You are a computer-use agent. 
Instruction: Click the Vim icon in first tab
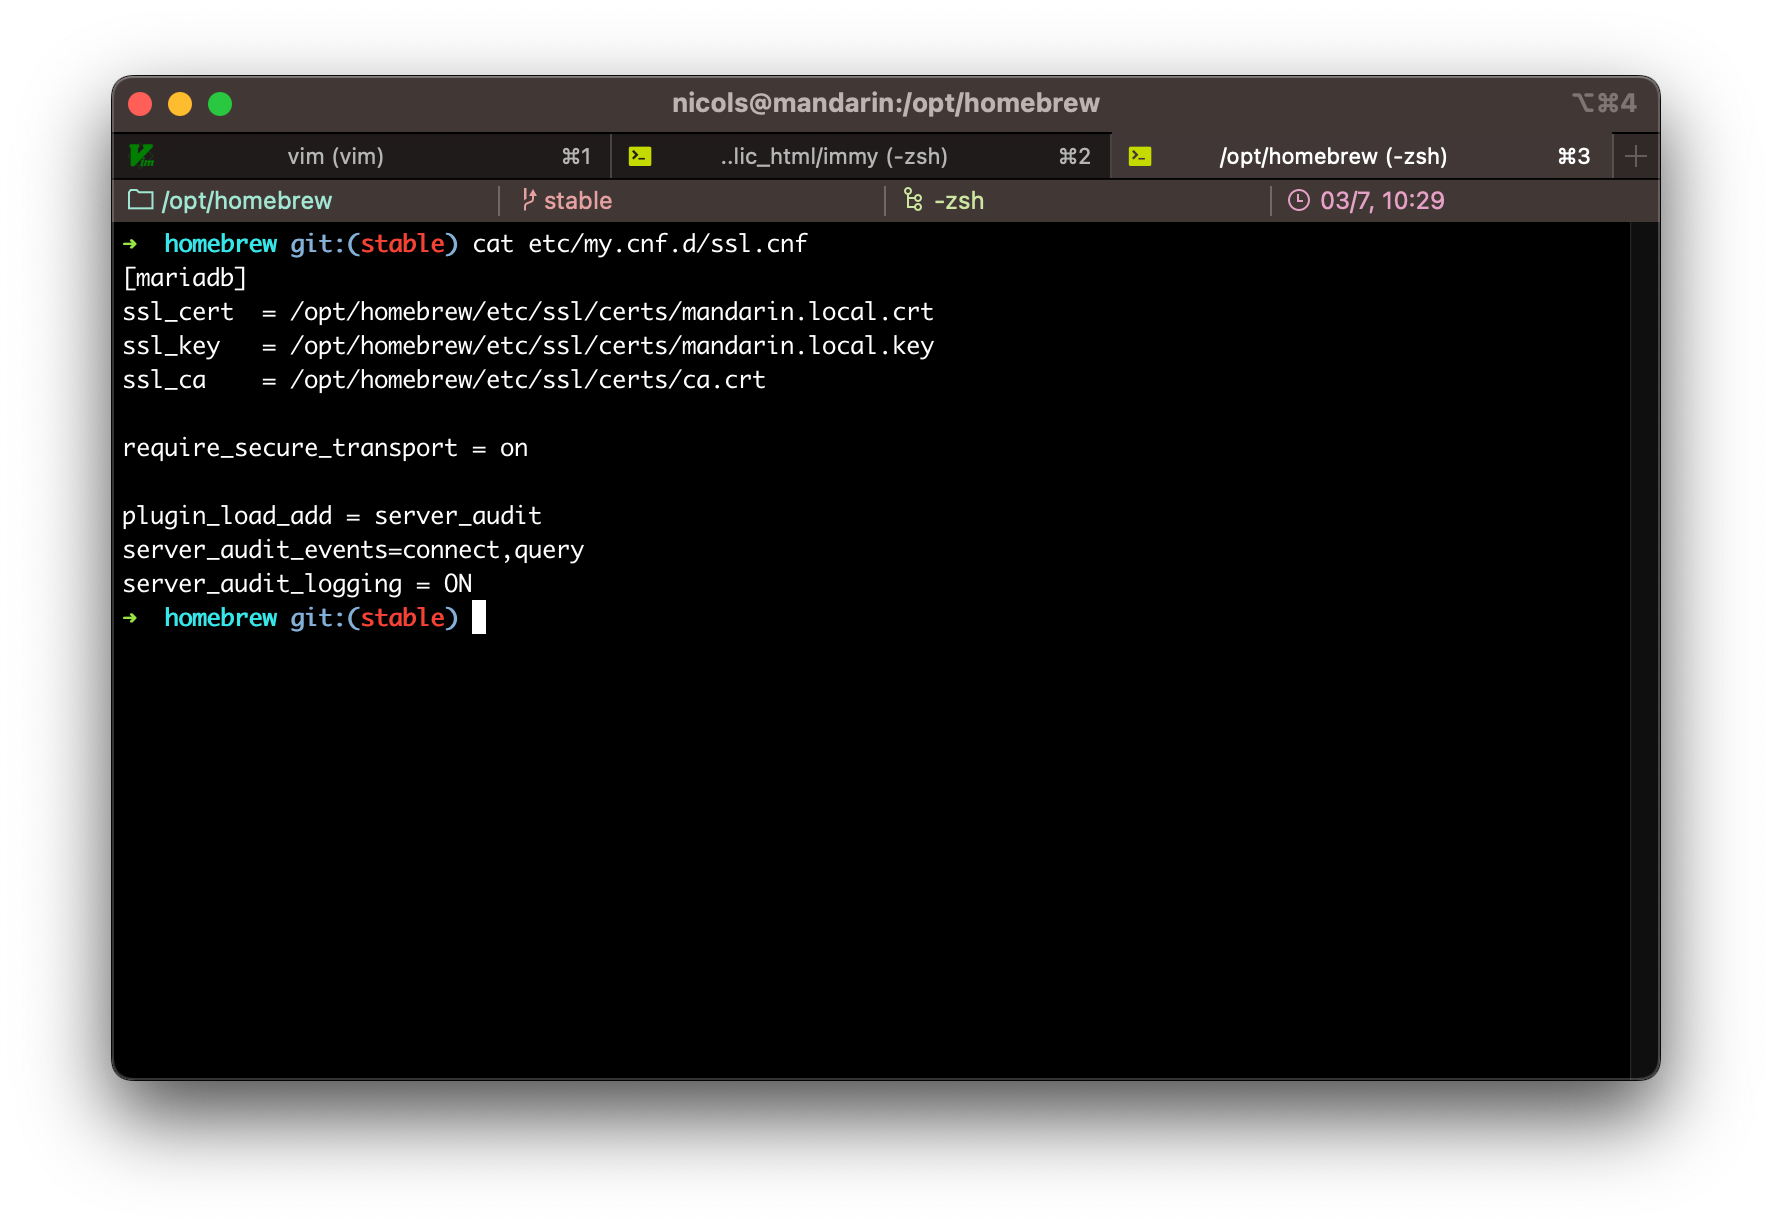pos(142,156)
